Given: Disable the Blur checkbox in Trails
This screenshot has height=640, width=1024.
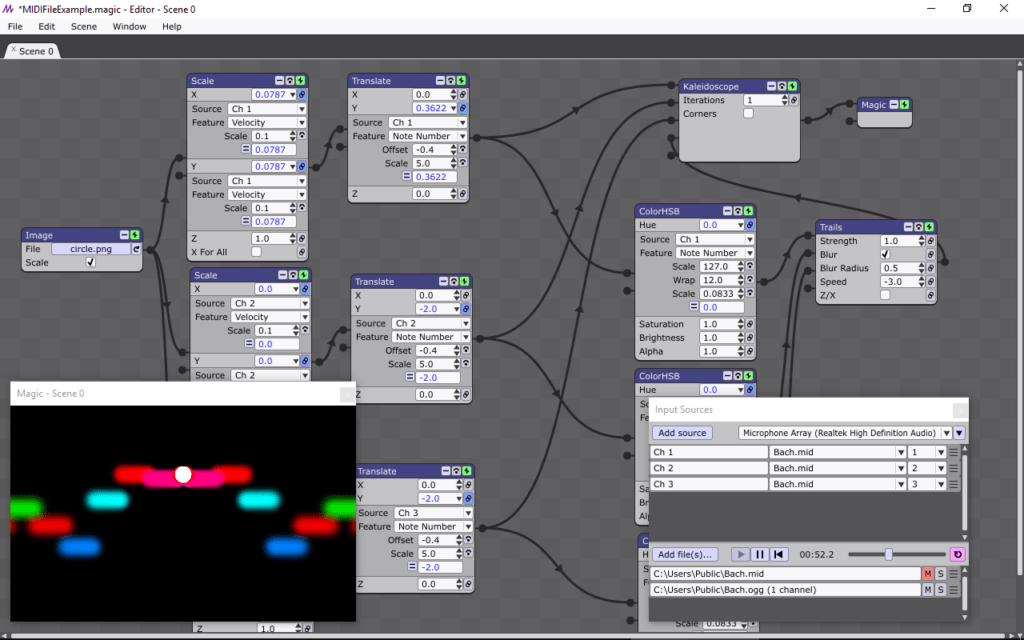Looking at the screenshot, I should tap(885, 254).
